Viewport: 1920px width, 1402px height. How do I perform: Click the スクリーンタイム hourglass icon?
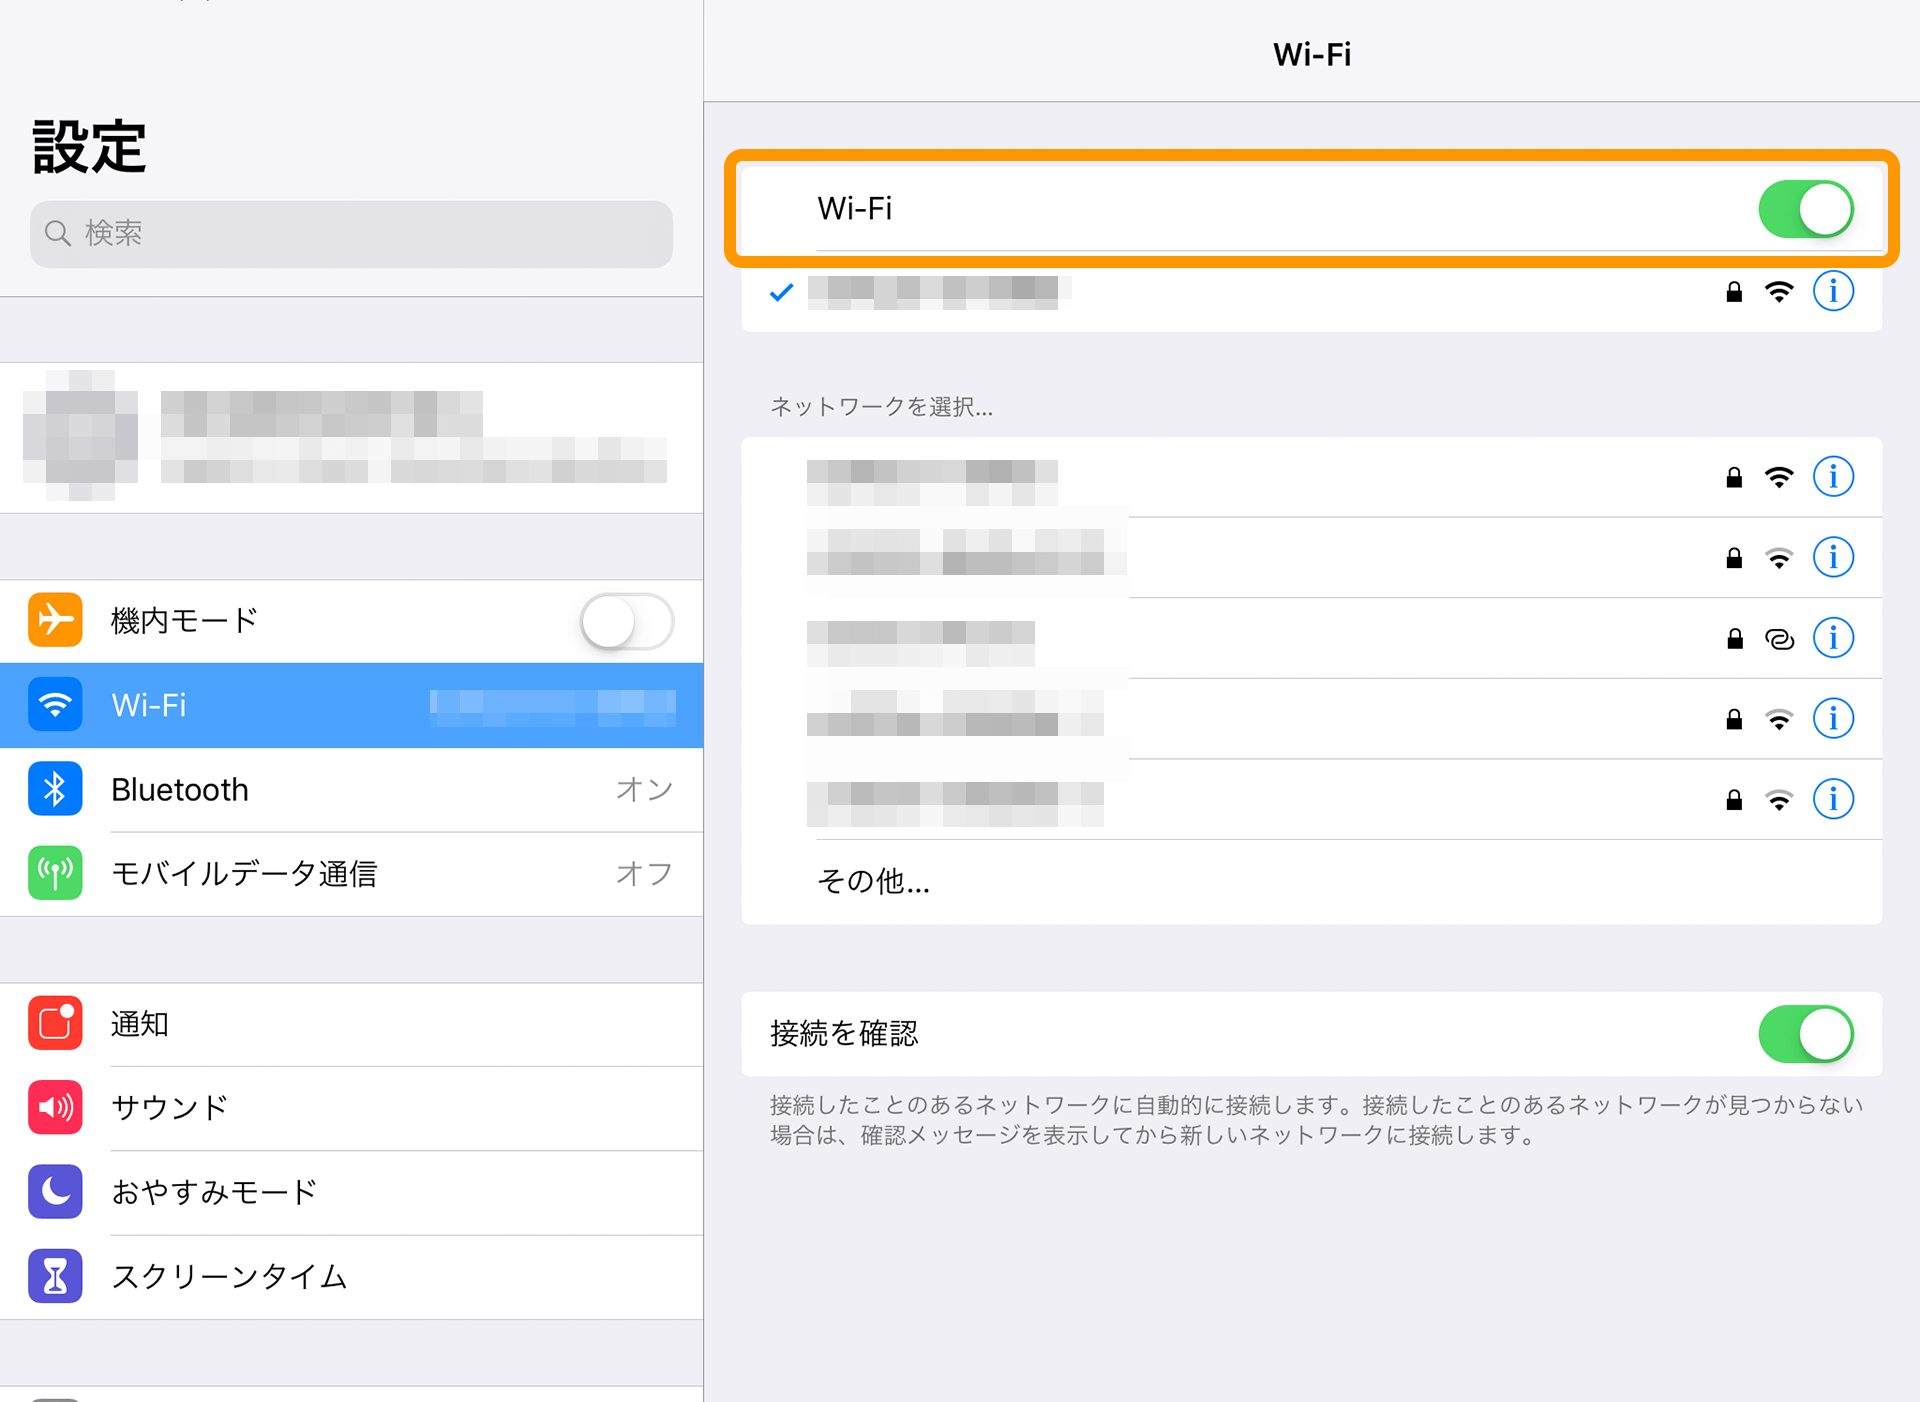[x=55, y=1276]
